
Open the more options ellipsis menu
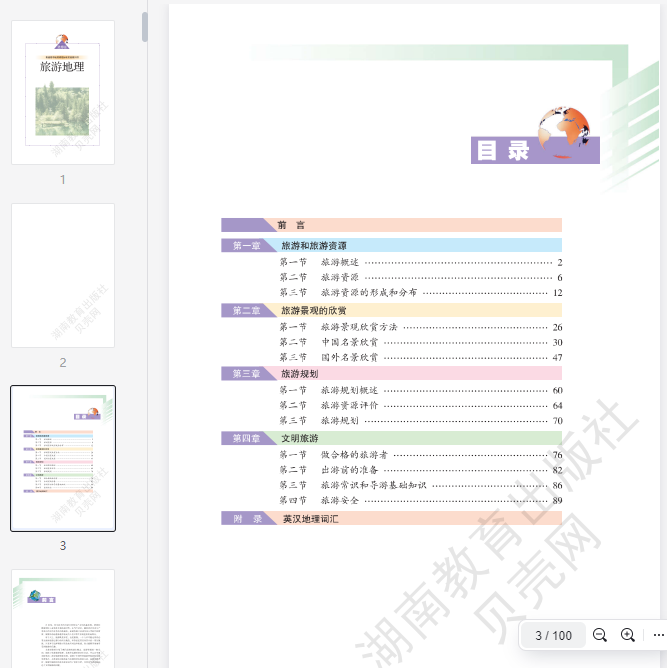(x=658, y=635)
